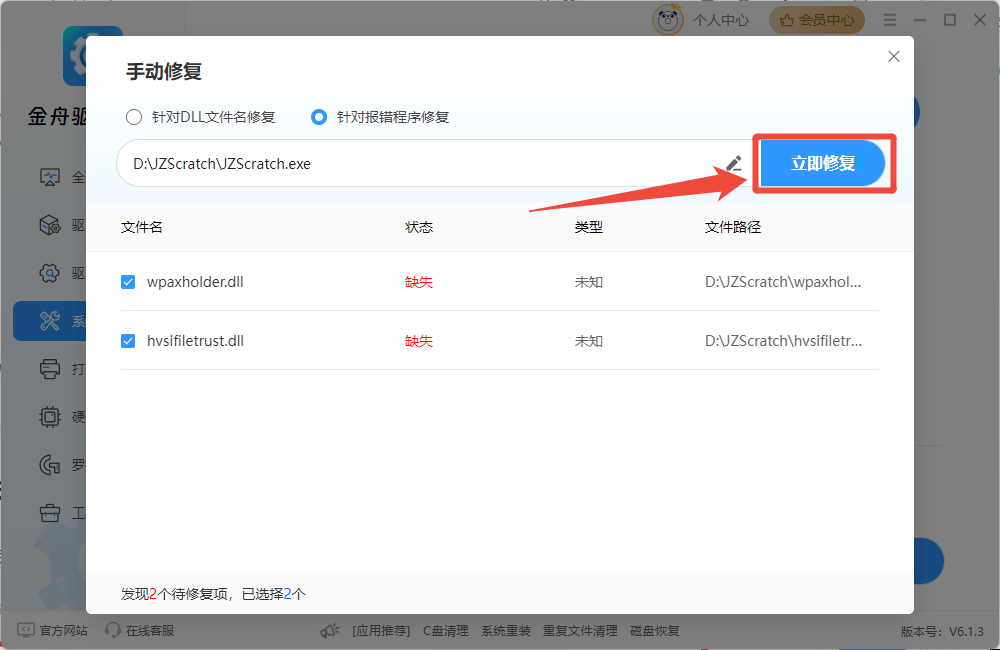Image resolution: width=1000 pixels, height=650 pixels.
Task: Click the pencil edit icon in path field
Action: [734, 163]
